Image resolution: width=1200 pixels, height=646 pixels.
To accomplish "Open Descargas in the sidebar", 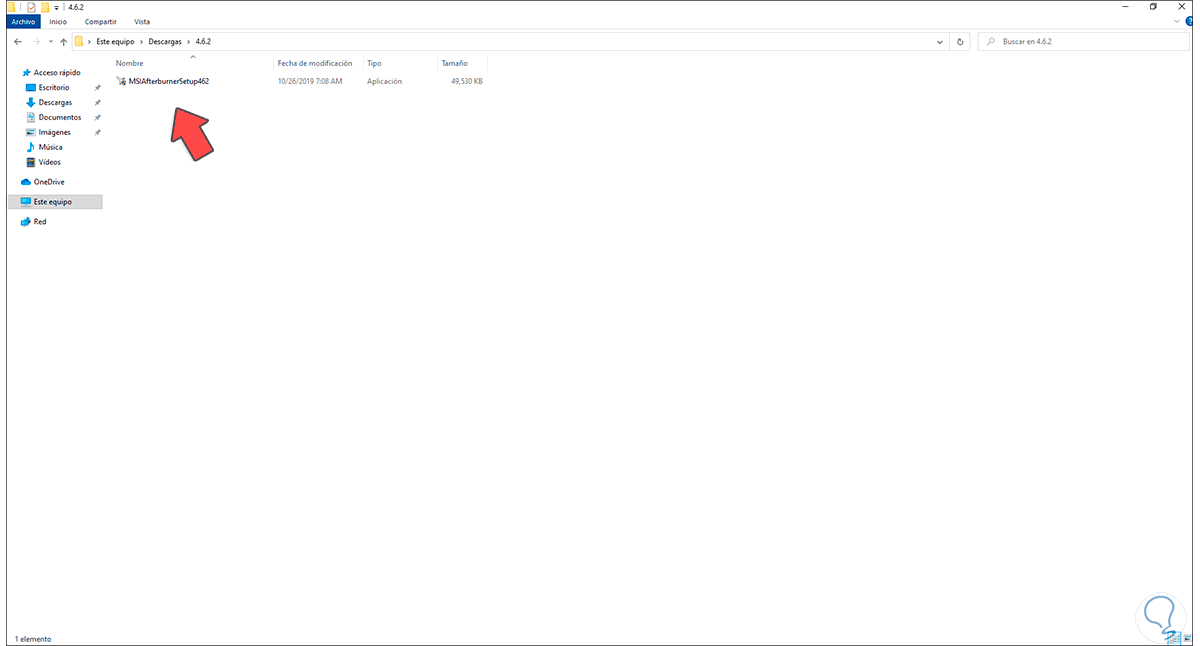I will click(55, 102).
